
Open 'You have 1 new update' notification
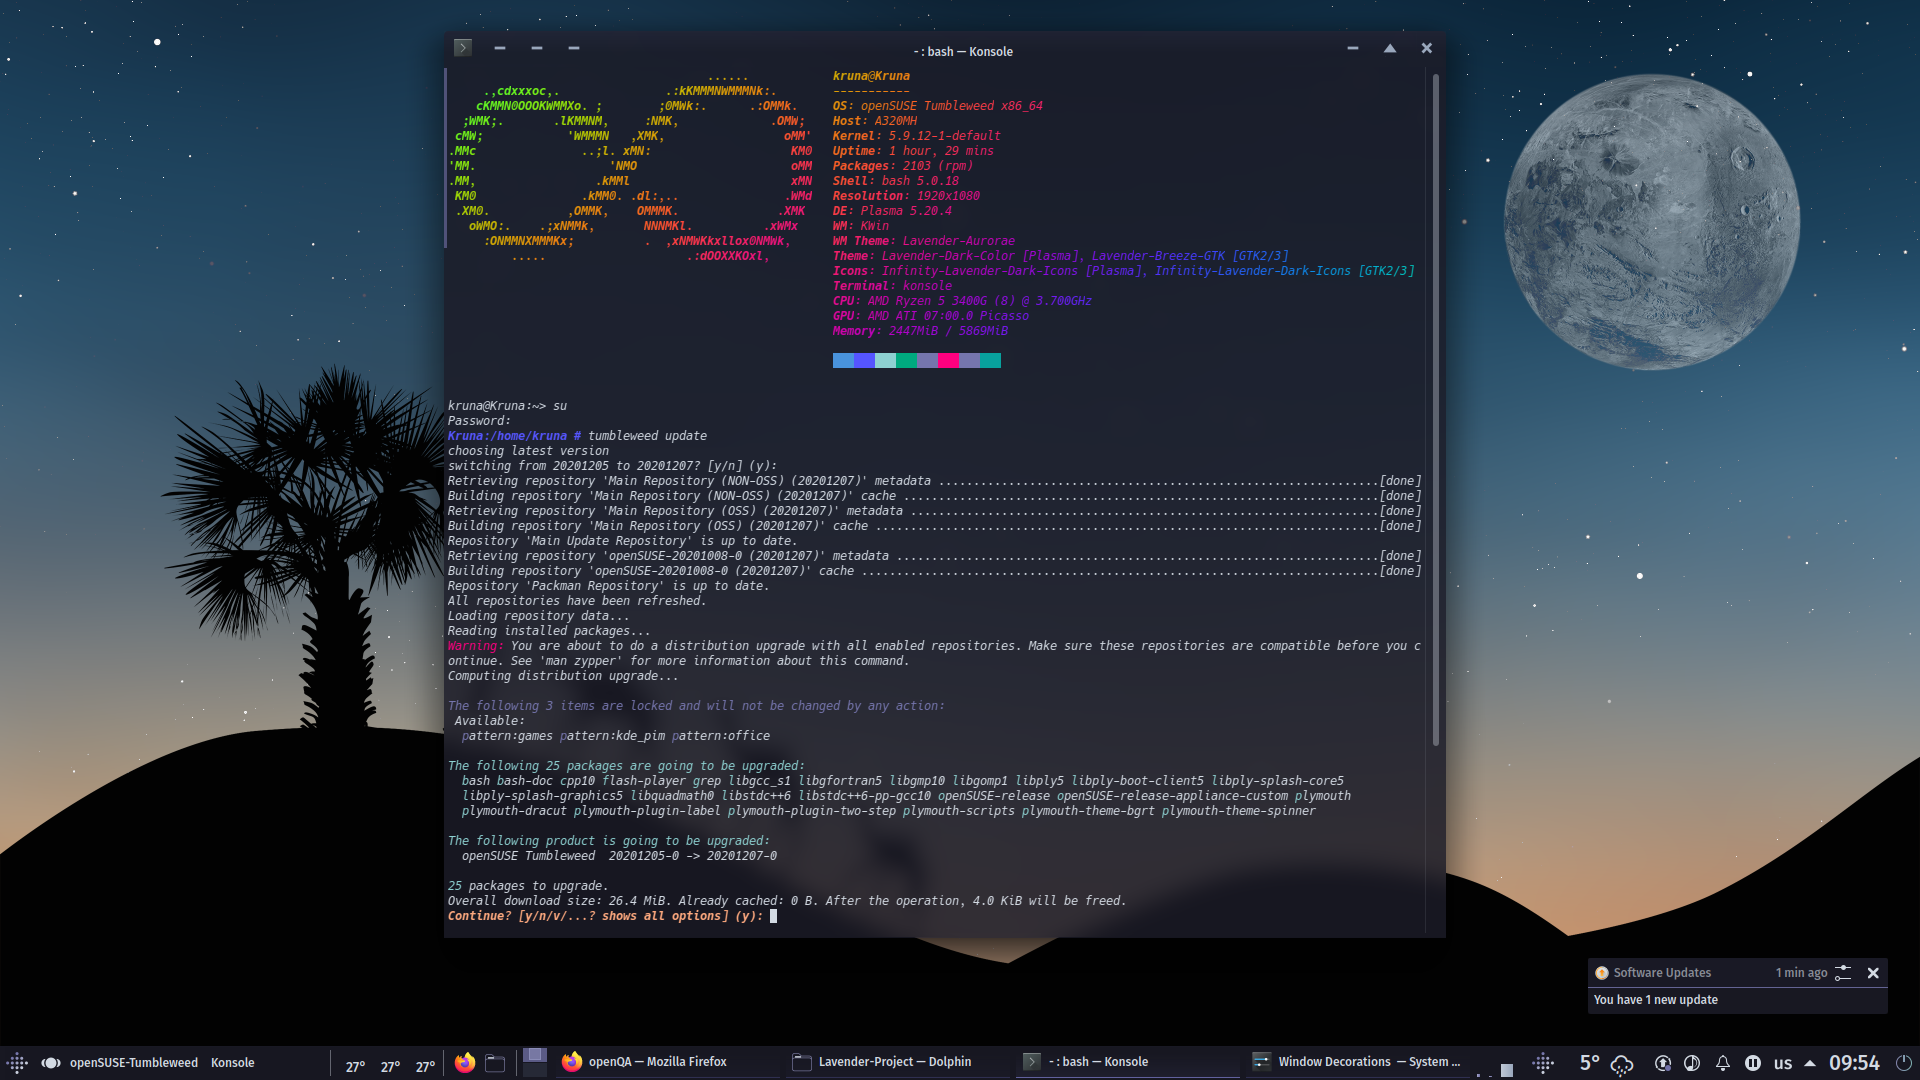tap(1655, 1000)
